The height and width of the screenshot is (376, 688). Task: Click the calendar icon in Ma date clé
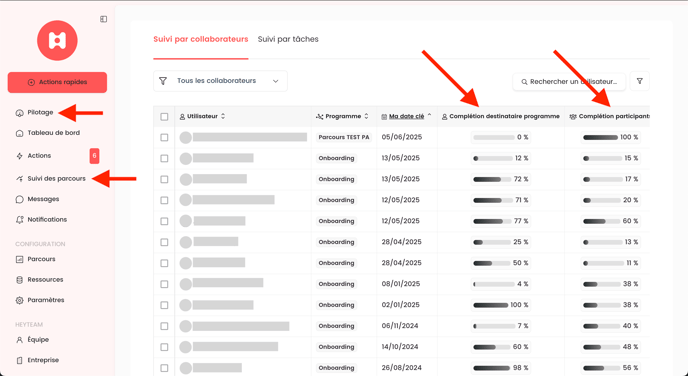[384, 117]
